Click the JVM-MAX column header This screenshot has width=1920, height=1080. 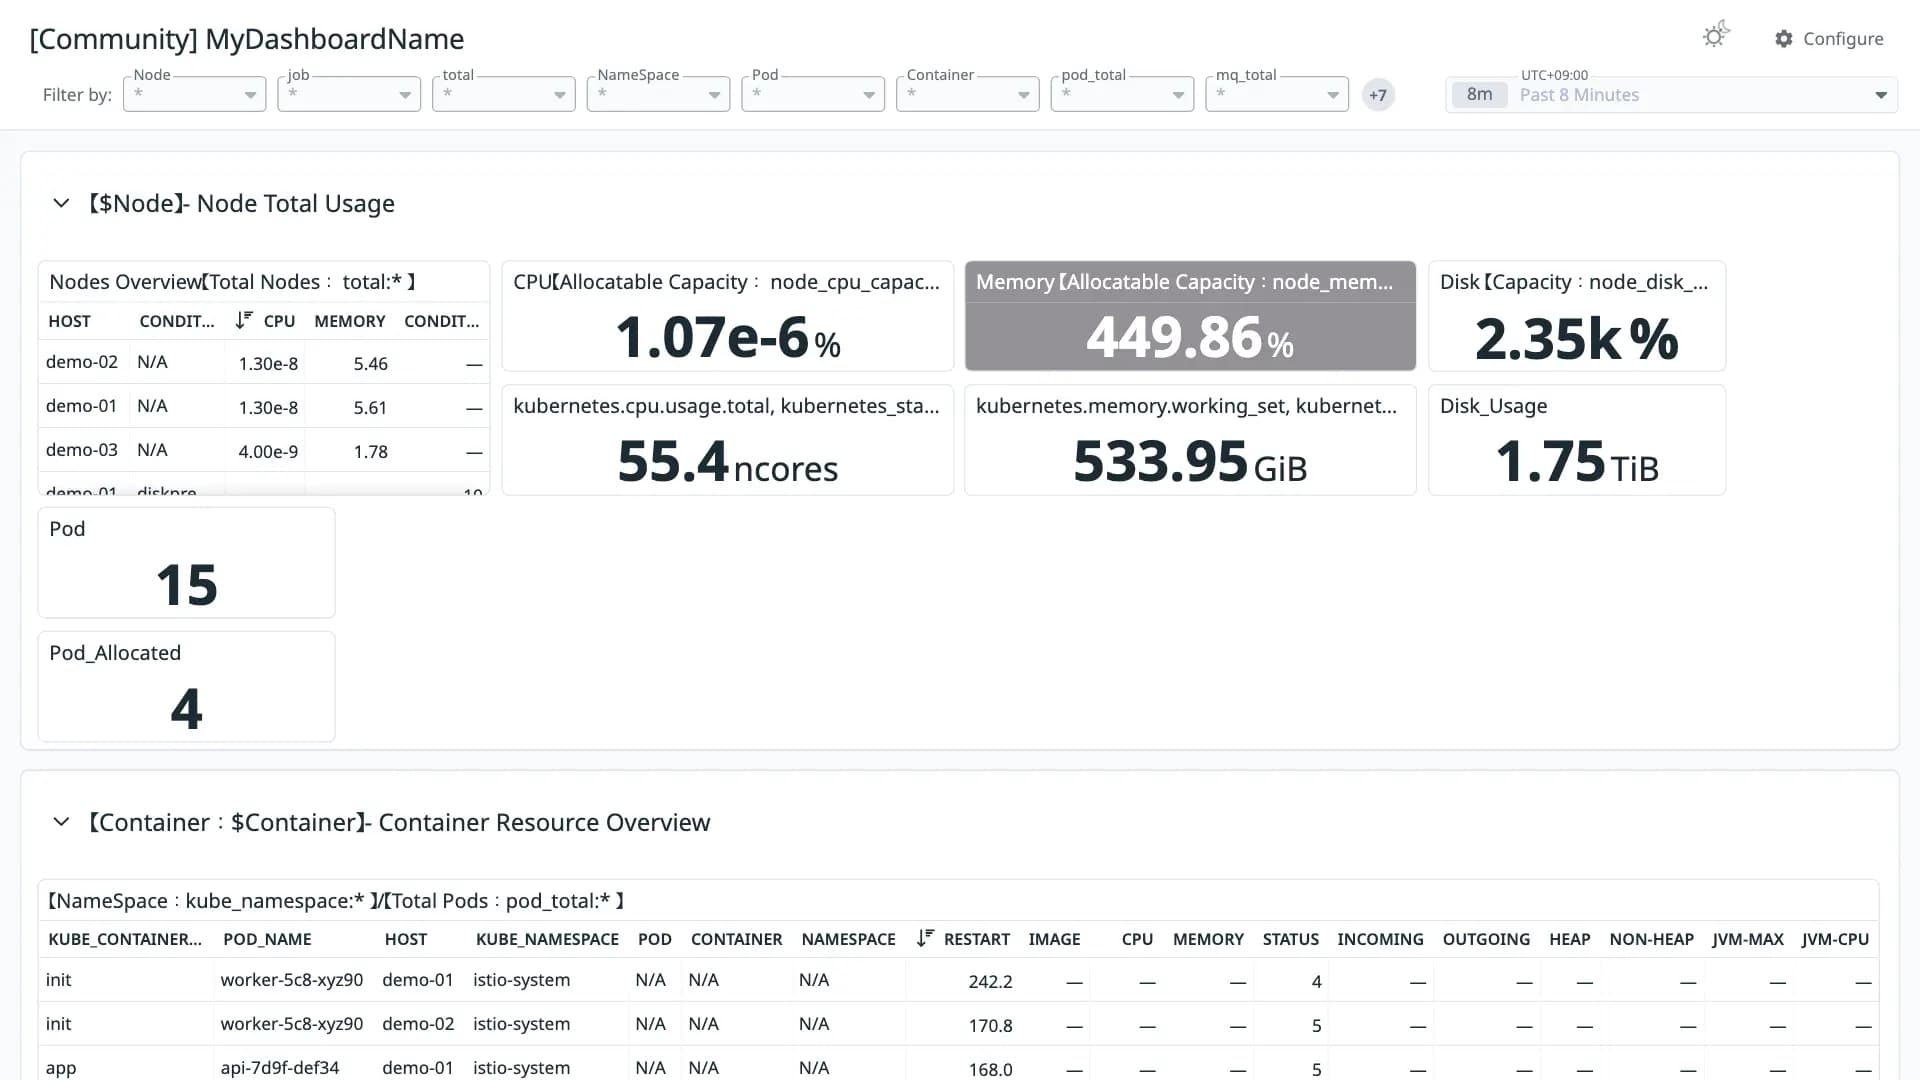tap(1747, 939)
